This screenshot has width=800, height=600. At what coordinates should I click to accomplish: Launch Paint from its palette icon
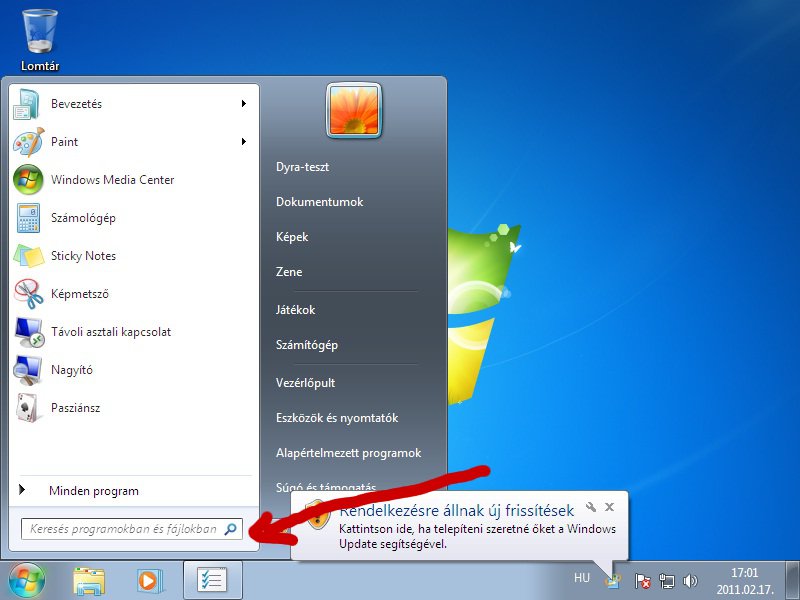pos(28,142)
